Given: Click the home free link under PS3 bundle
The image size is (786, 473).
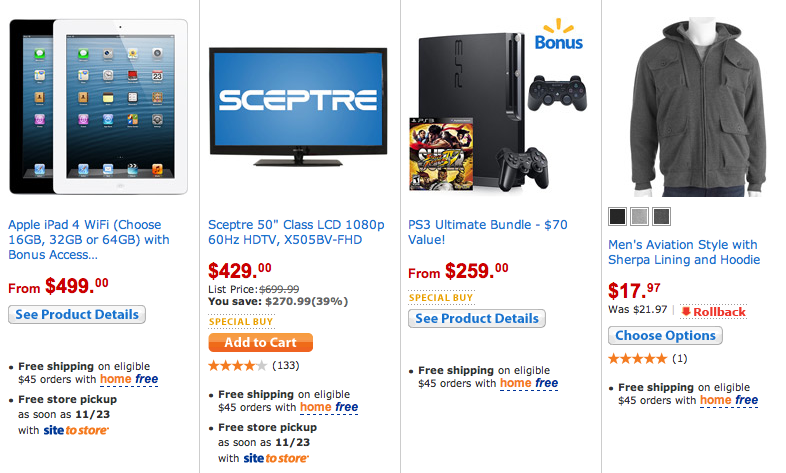Looking at the screenshot, I should pos(529,383).
